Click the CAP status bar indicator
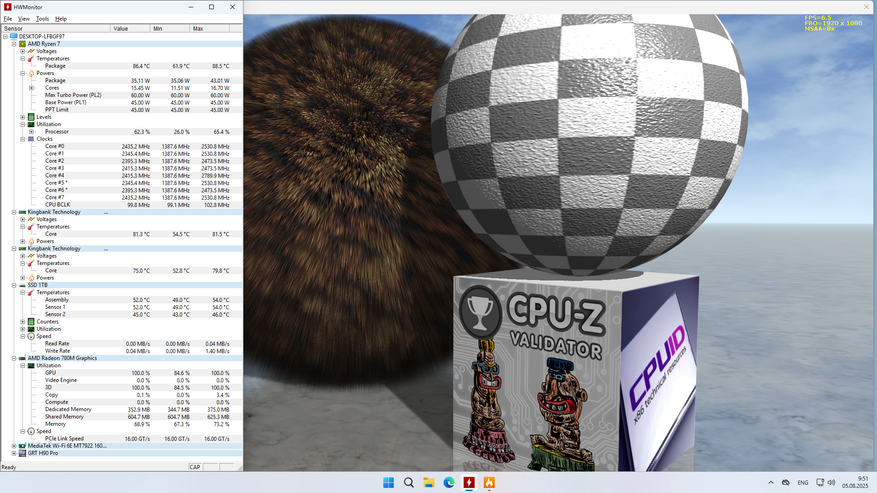The width and height of the screenshot is (877, 493). pyautogui.click(x=195, y=467)
